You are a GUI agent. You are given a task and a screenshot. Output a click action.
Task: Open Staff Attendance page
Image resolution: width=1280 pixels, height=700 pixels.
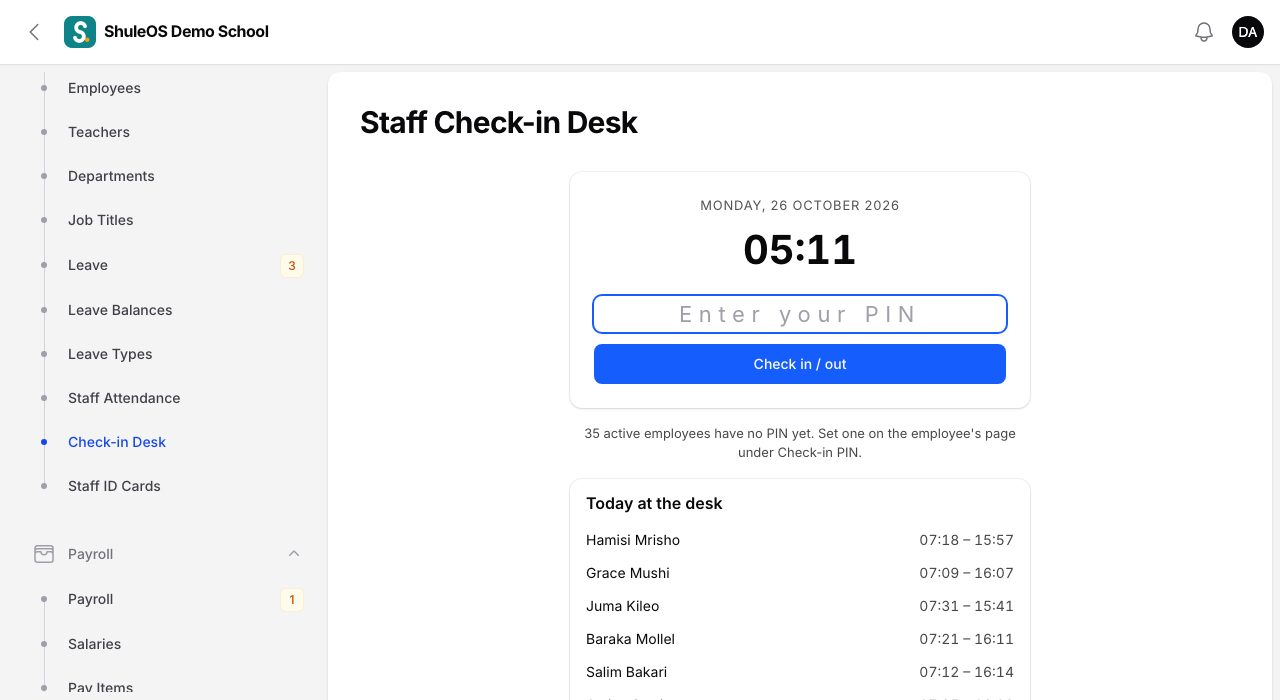click(x=124, y=398)
